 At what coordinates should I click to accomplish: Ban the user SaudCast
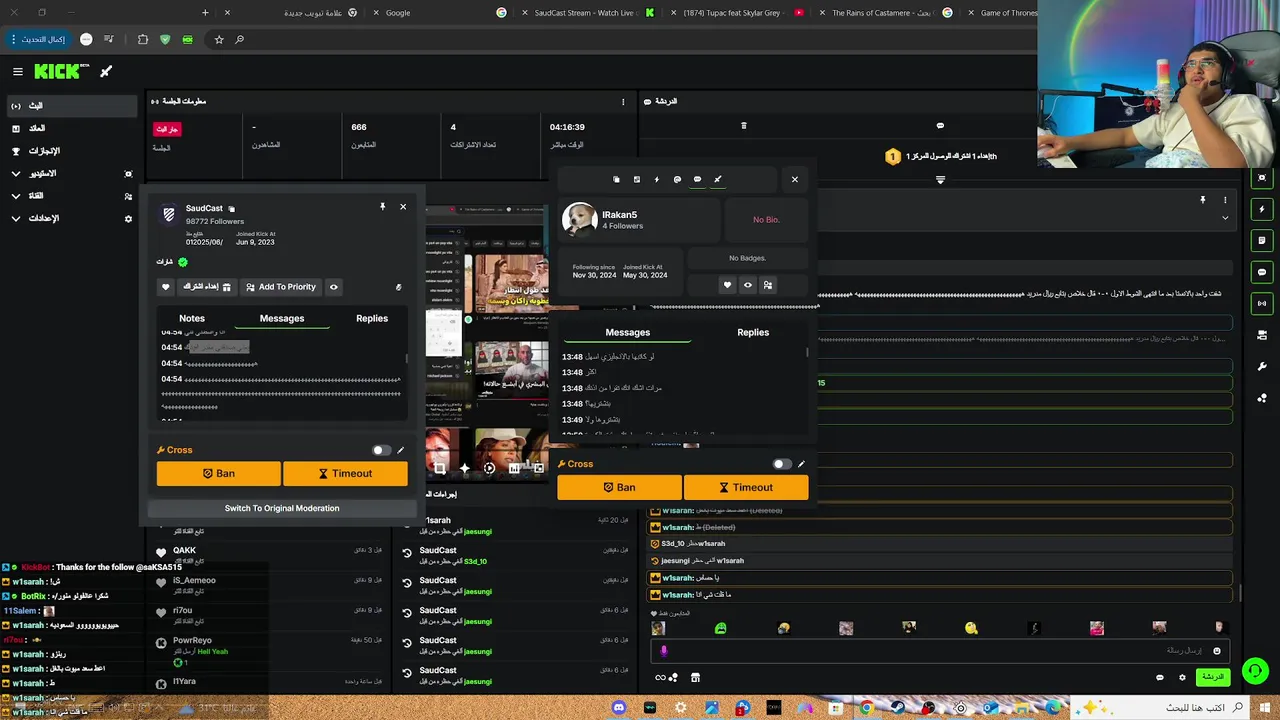point(219,474)
